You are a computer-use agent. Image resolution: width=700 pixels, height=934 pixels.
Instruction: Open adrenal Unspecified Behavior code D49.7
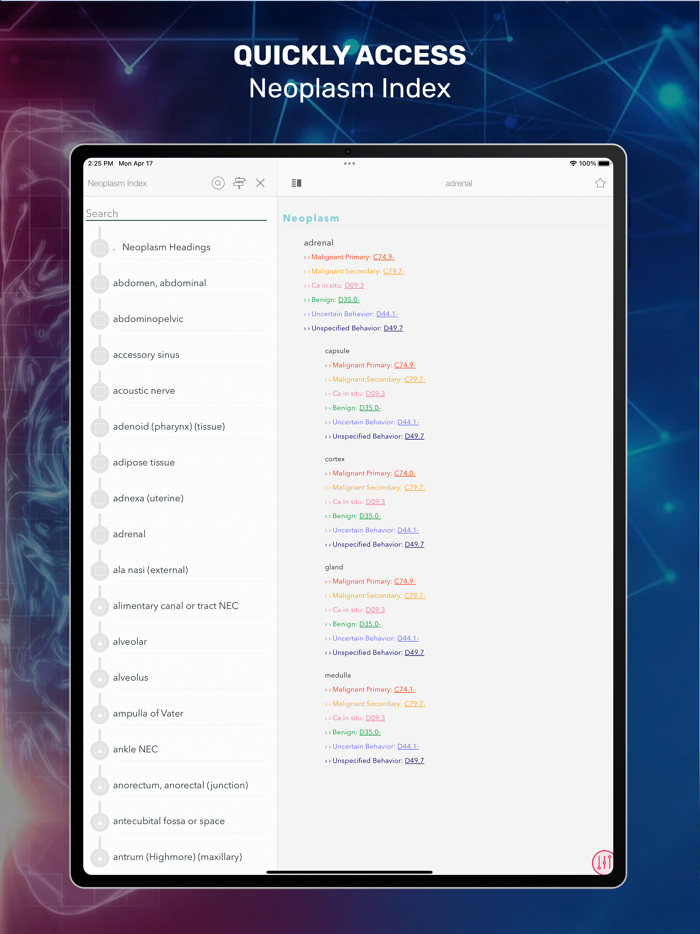tap(393, 328)
